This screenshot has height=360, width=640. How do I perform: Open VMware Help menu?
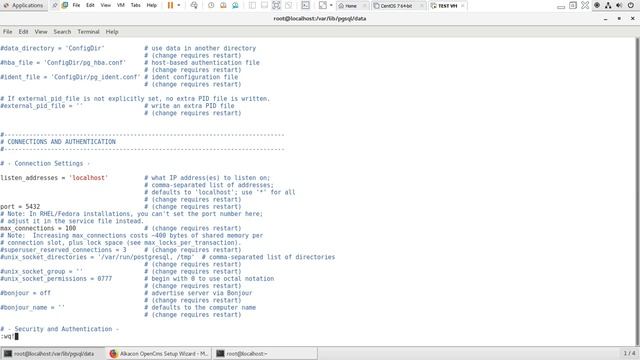click(151, 5)
